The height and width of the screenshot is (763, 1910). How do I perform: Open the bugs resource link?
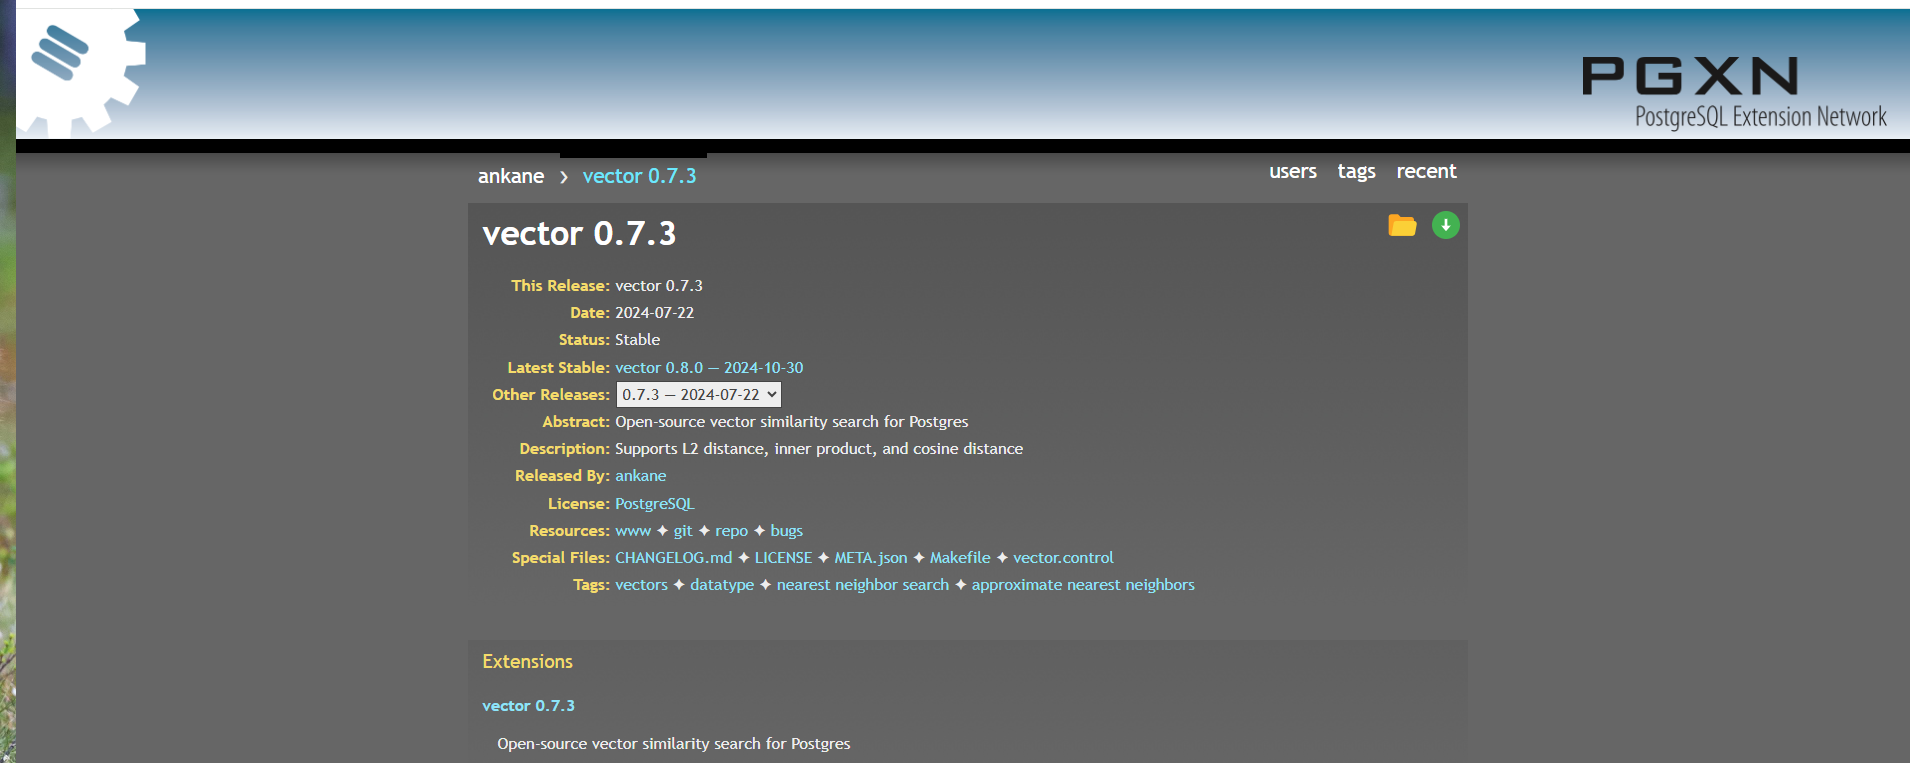click(x=786, y=531)
